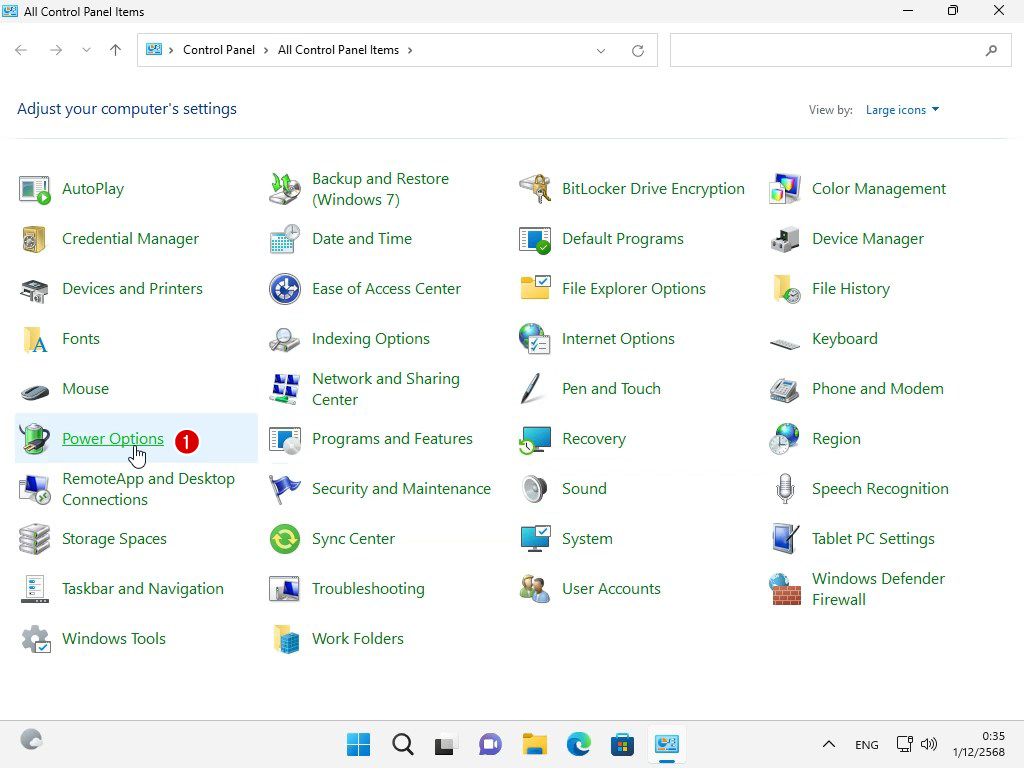Expand the address bar history dropdown
The height and width of the screenshot is (768, 1024).
[x=601, y=50]
